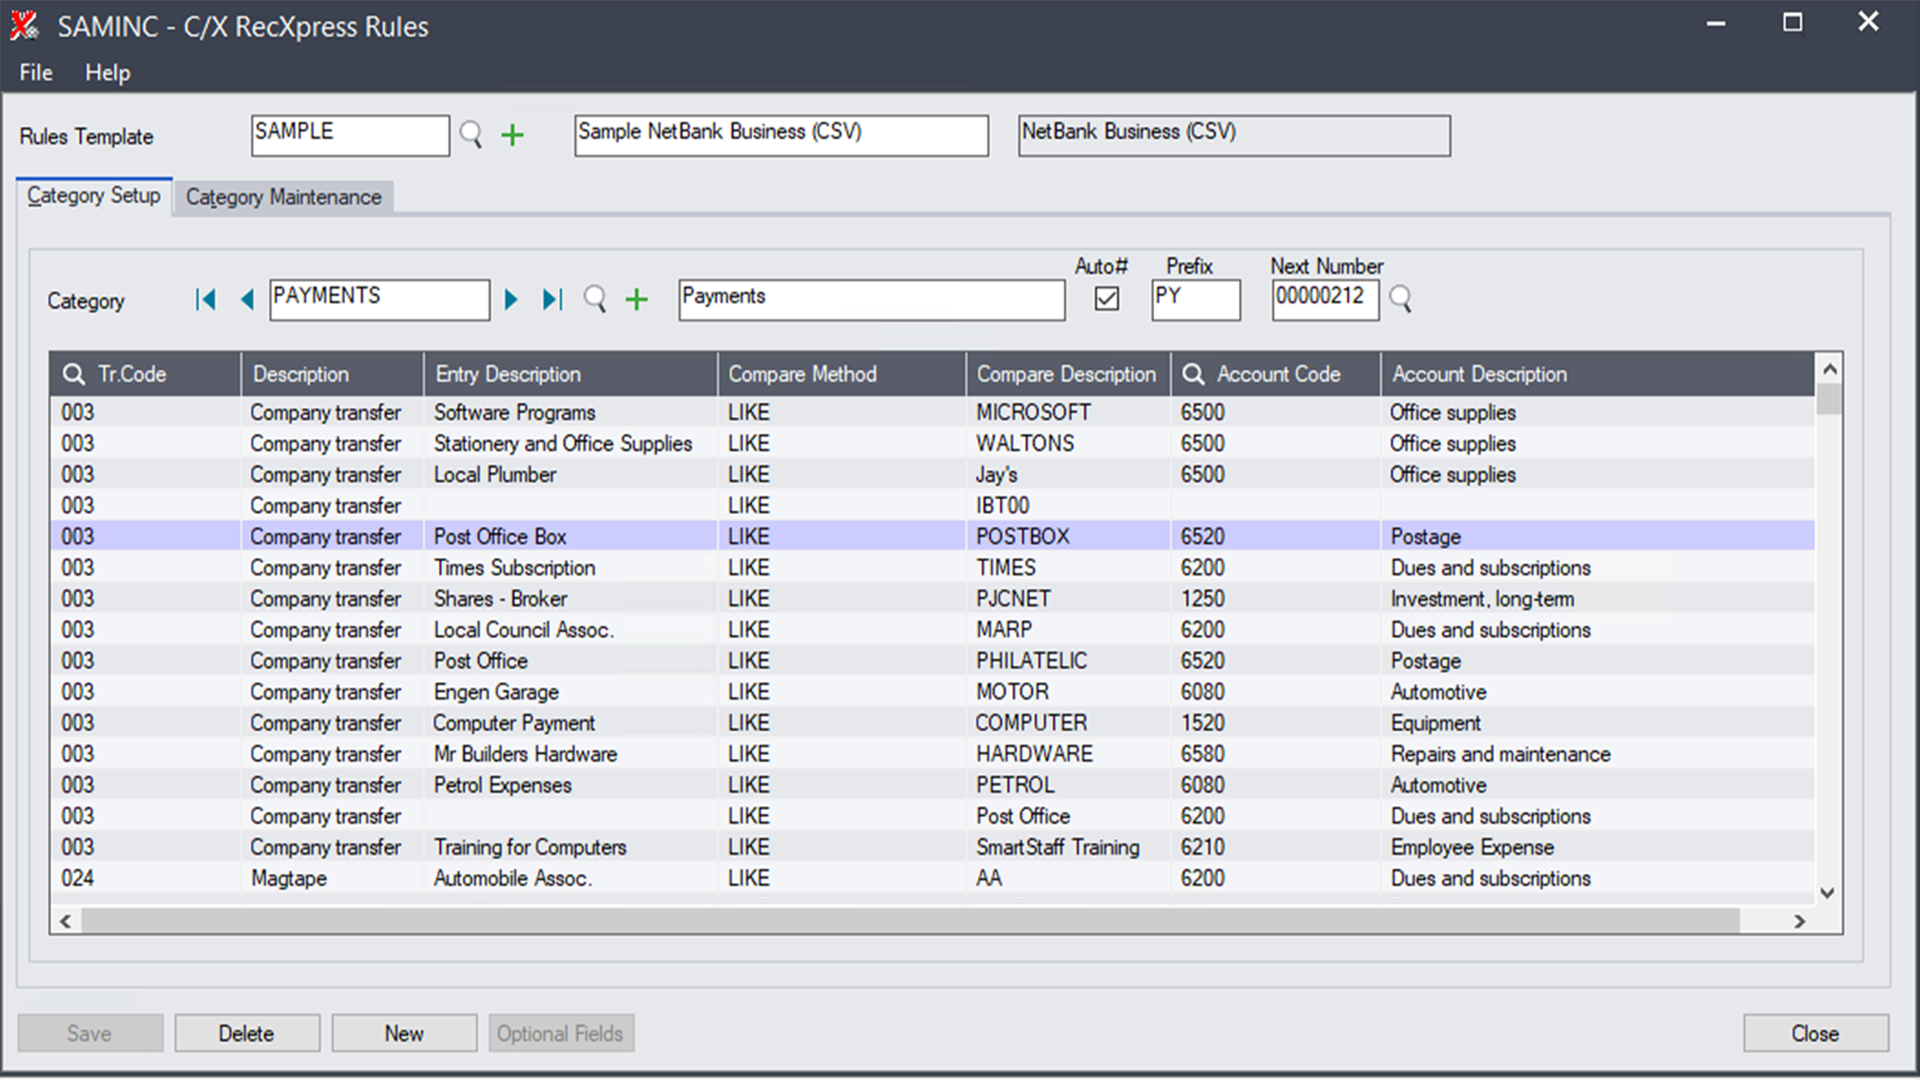Screen dimensions: 1920x1080
Task: Jump to last category record arrow
Action: (x=552, y=299)
